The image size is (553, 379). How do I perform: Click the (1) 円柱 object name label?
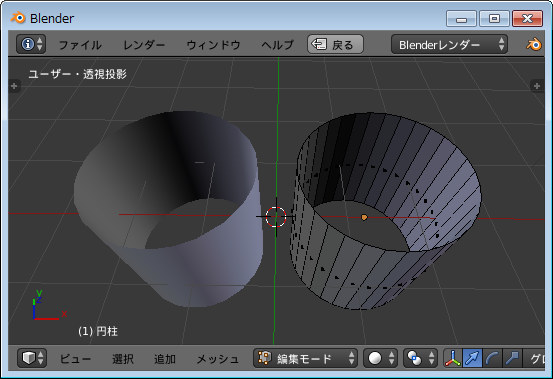98,331
